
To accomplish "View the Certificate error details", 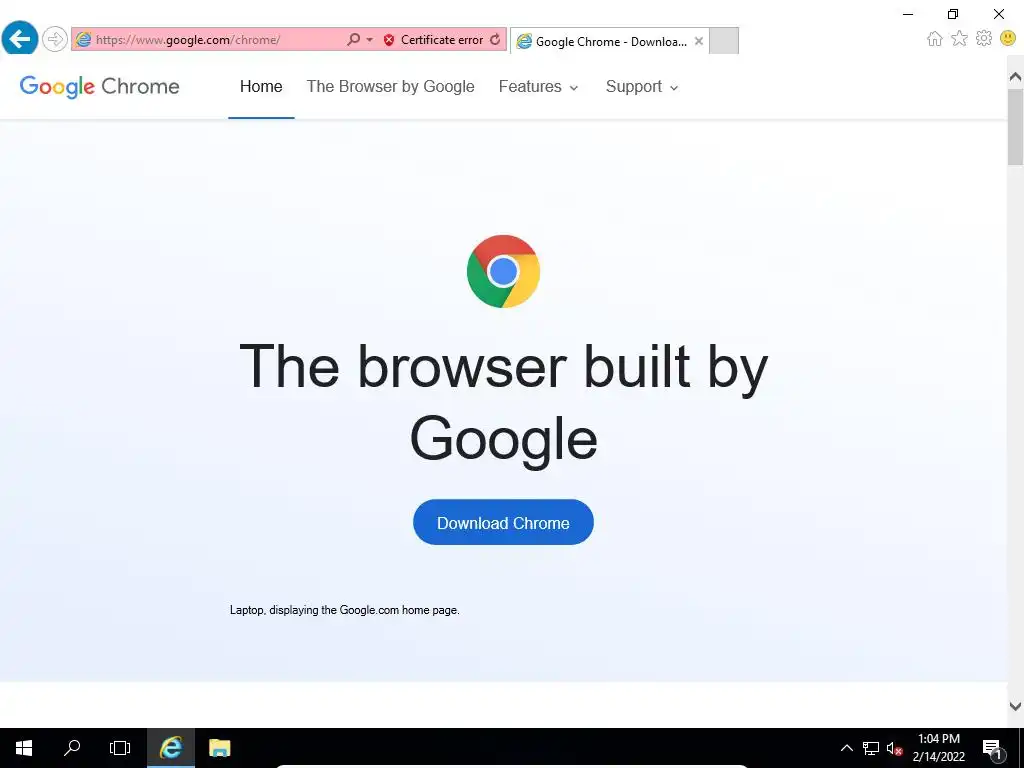I will click(441, 40).
